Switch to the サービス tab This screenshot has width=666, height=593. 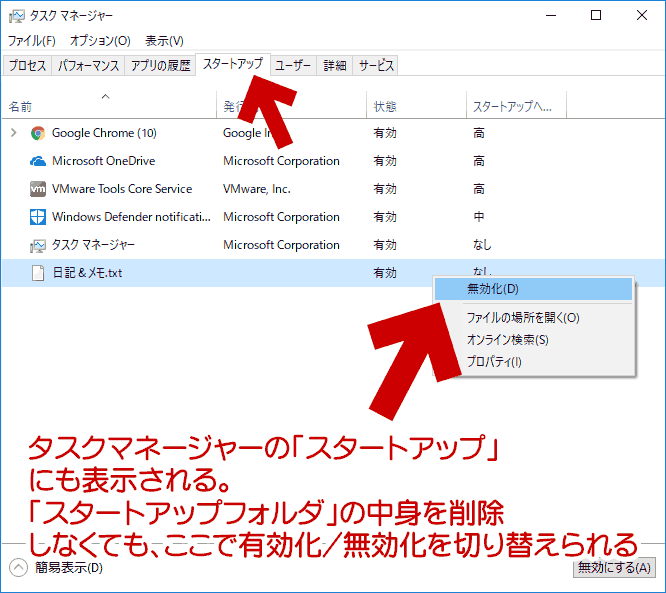point(376,66)
